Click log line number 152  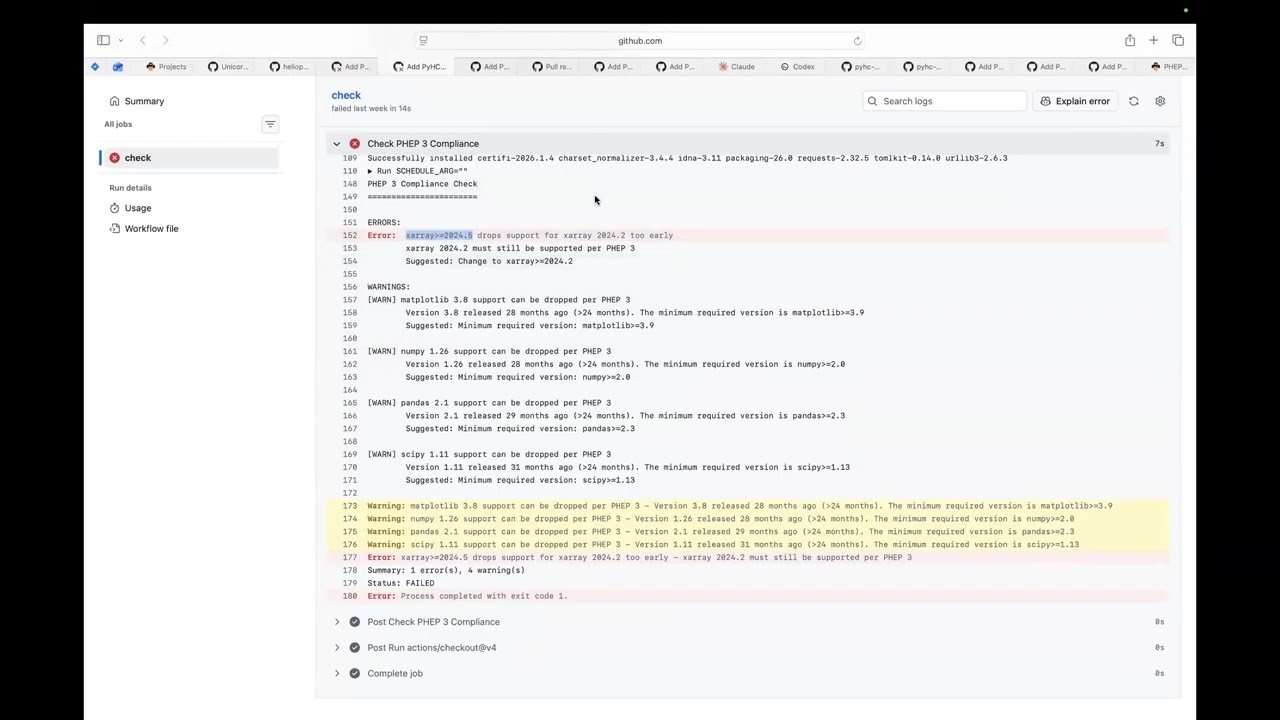coord(350,236)
